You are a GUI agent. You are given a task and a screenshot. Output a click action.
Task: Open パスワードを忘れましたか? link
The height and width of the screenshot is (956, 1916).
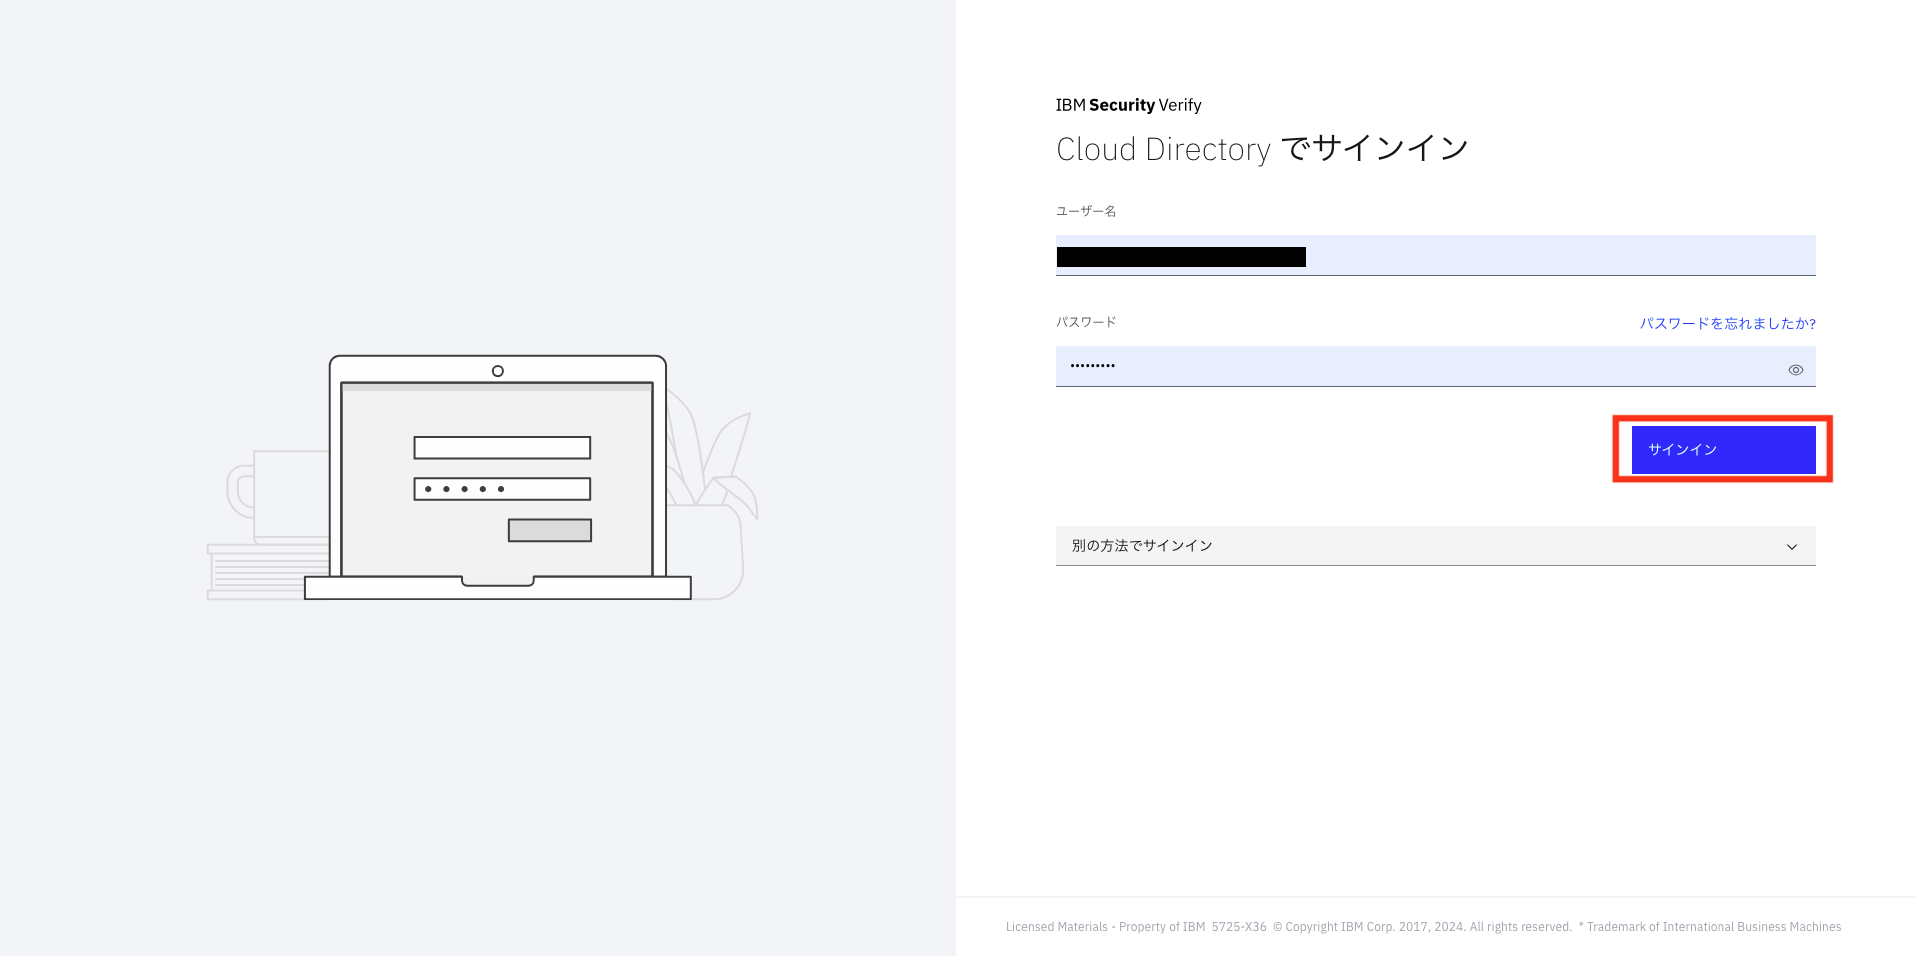(x=1727, y=323)
